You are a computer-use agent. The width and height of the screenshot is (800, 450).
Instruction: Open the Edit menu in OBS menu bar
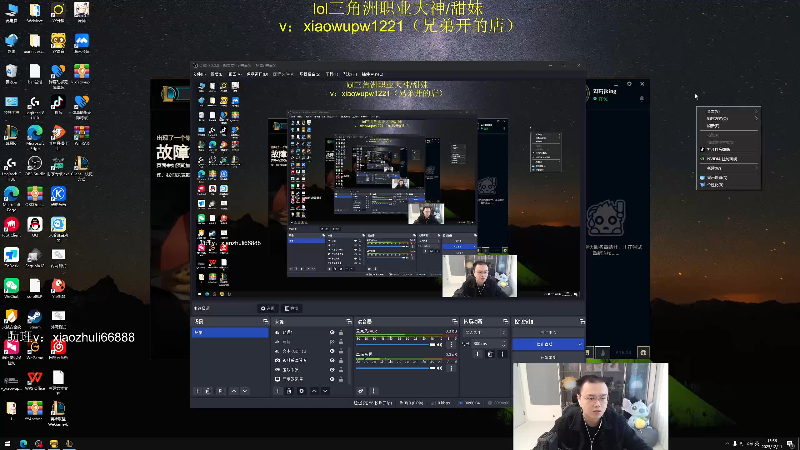pyautogui.click(x=216, y=74)
